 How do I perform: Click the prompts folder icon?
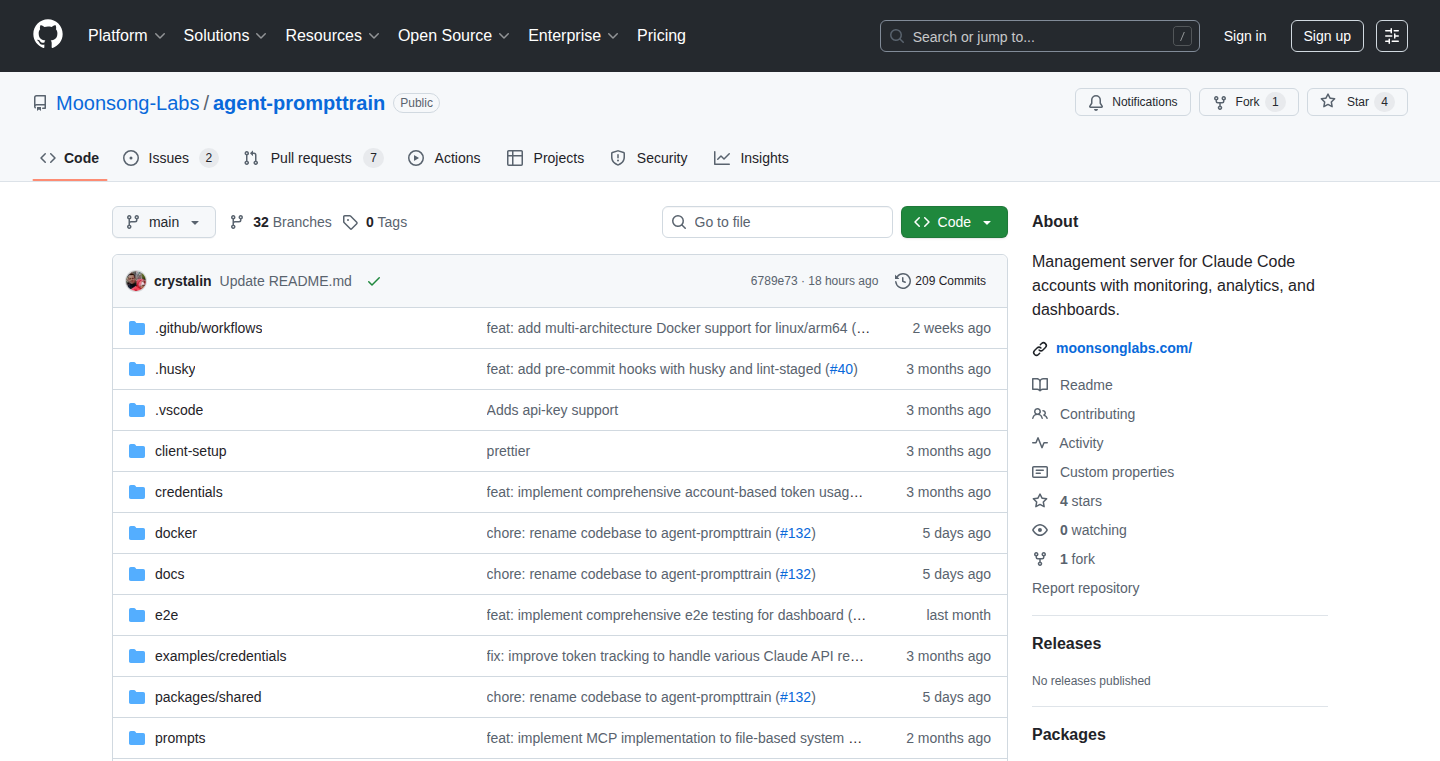pos(137,738)
